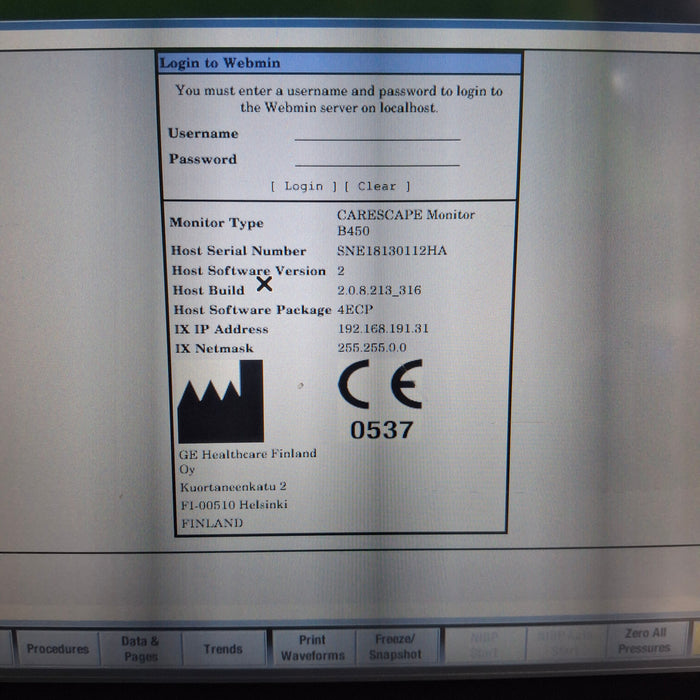
Task: Select the greyed-out NIBP Start button
Action: 484,644
